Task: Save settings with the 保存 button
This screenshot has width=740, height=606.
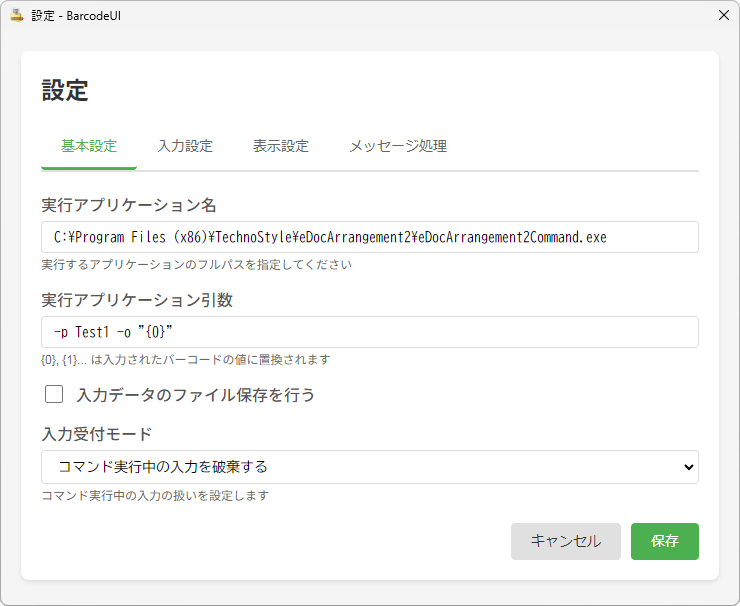Action: [664, 541]
